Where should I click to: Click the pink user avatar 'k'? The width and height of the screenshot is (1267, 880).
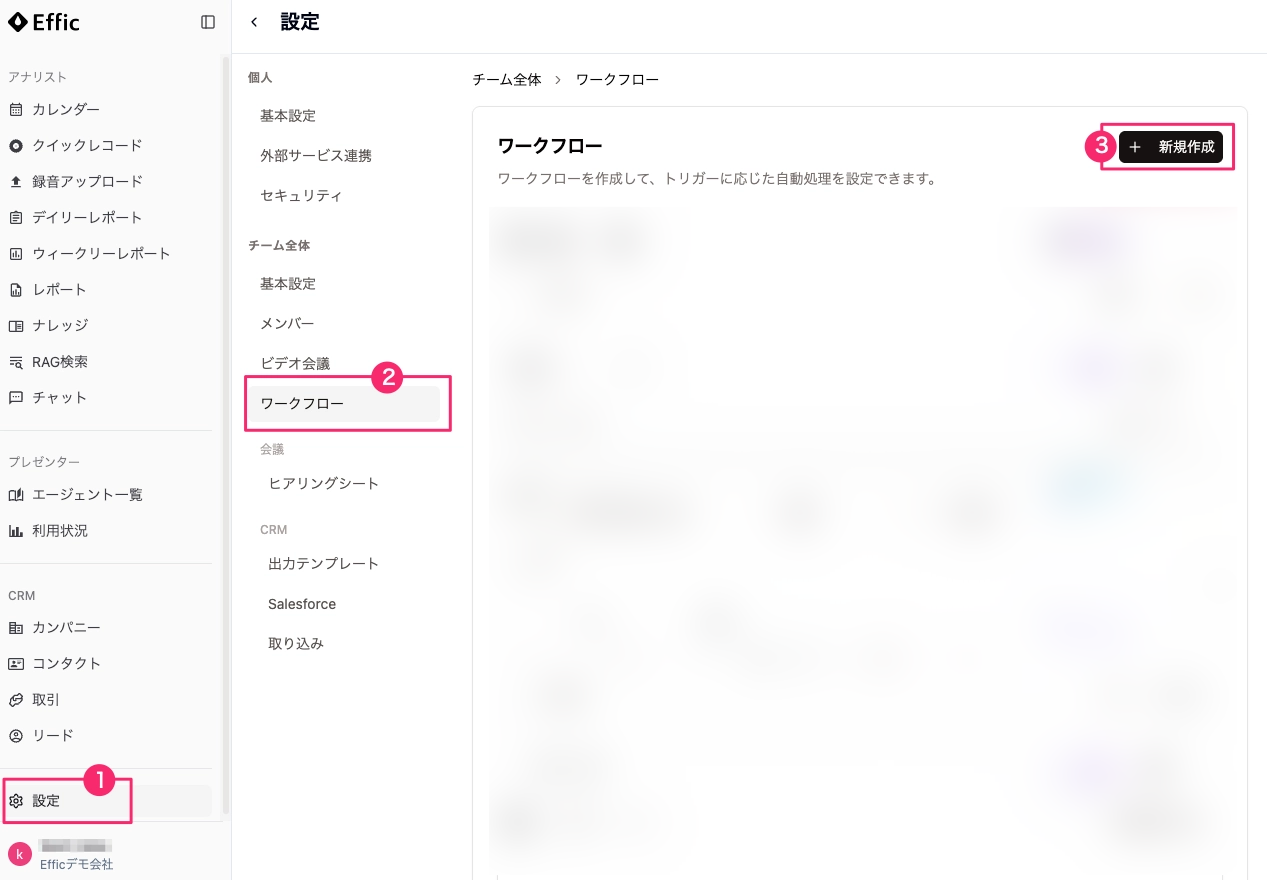click(x=20, y=854)
